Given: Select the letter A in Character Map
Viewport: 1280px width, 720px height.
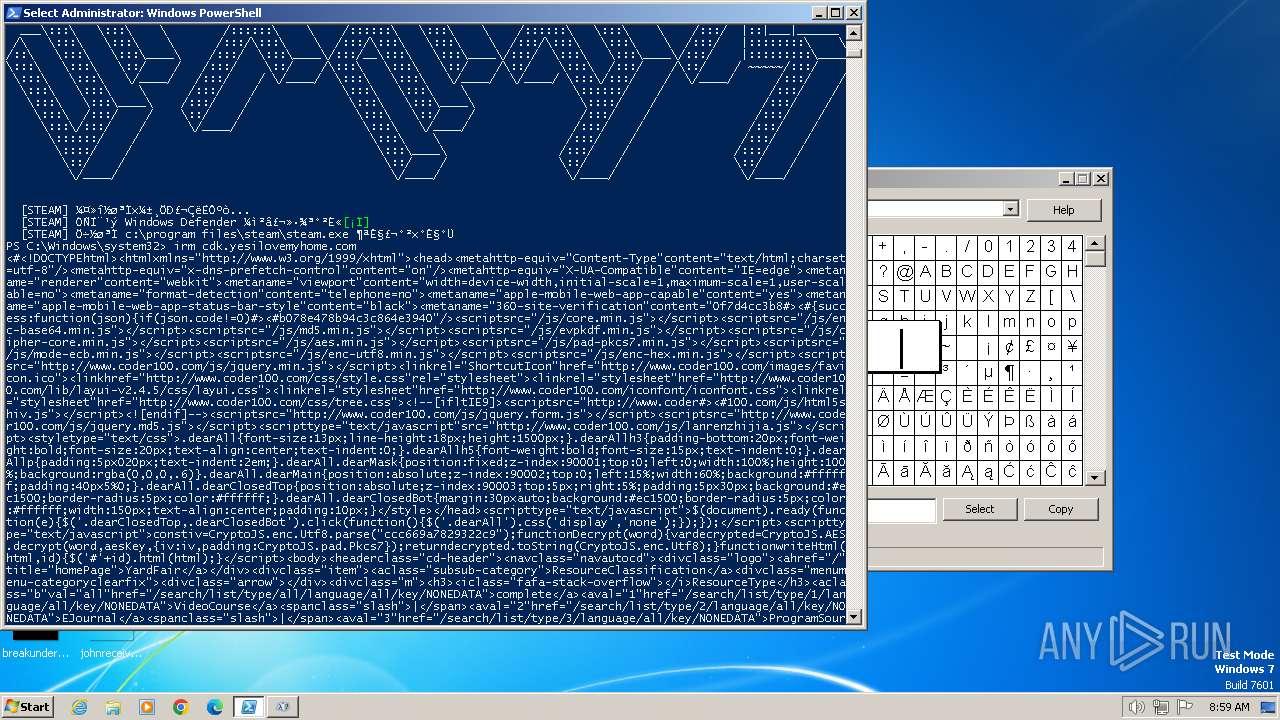Looking at the screenshot, I should pyautogui.click(x=925, y=271).
